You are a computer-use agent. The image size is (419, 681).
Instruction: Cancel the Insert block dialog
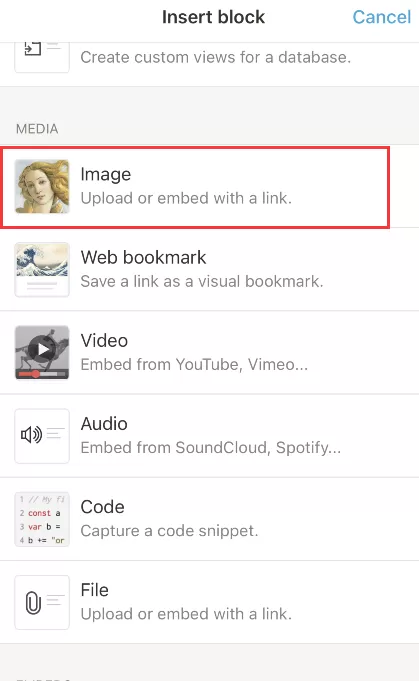pos(381,17)
